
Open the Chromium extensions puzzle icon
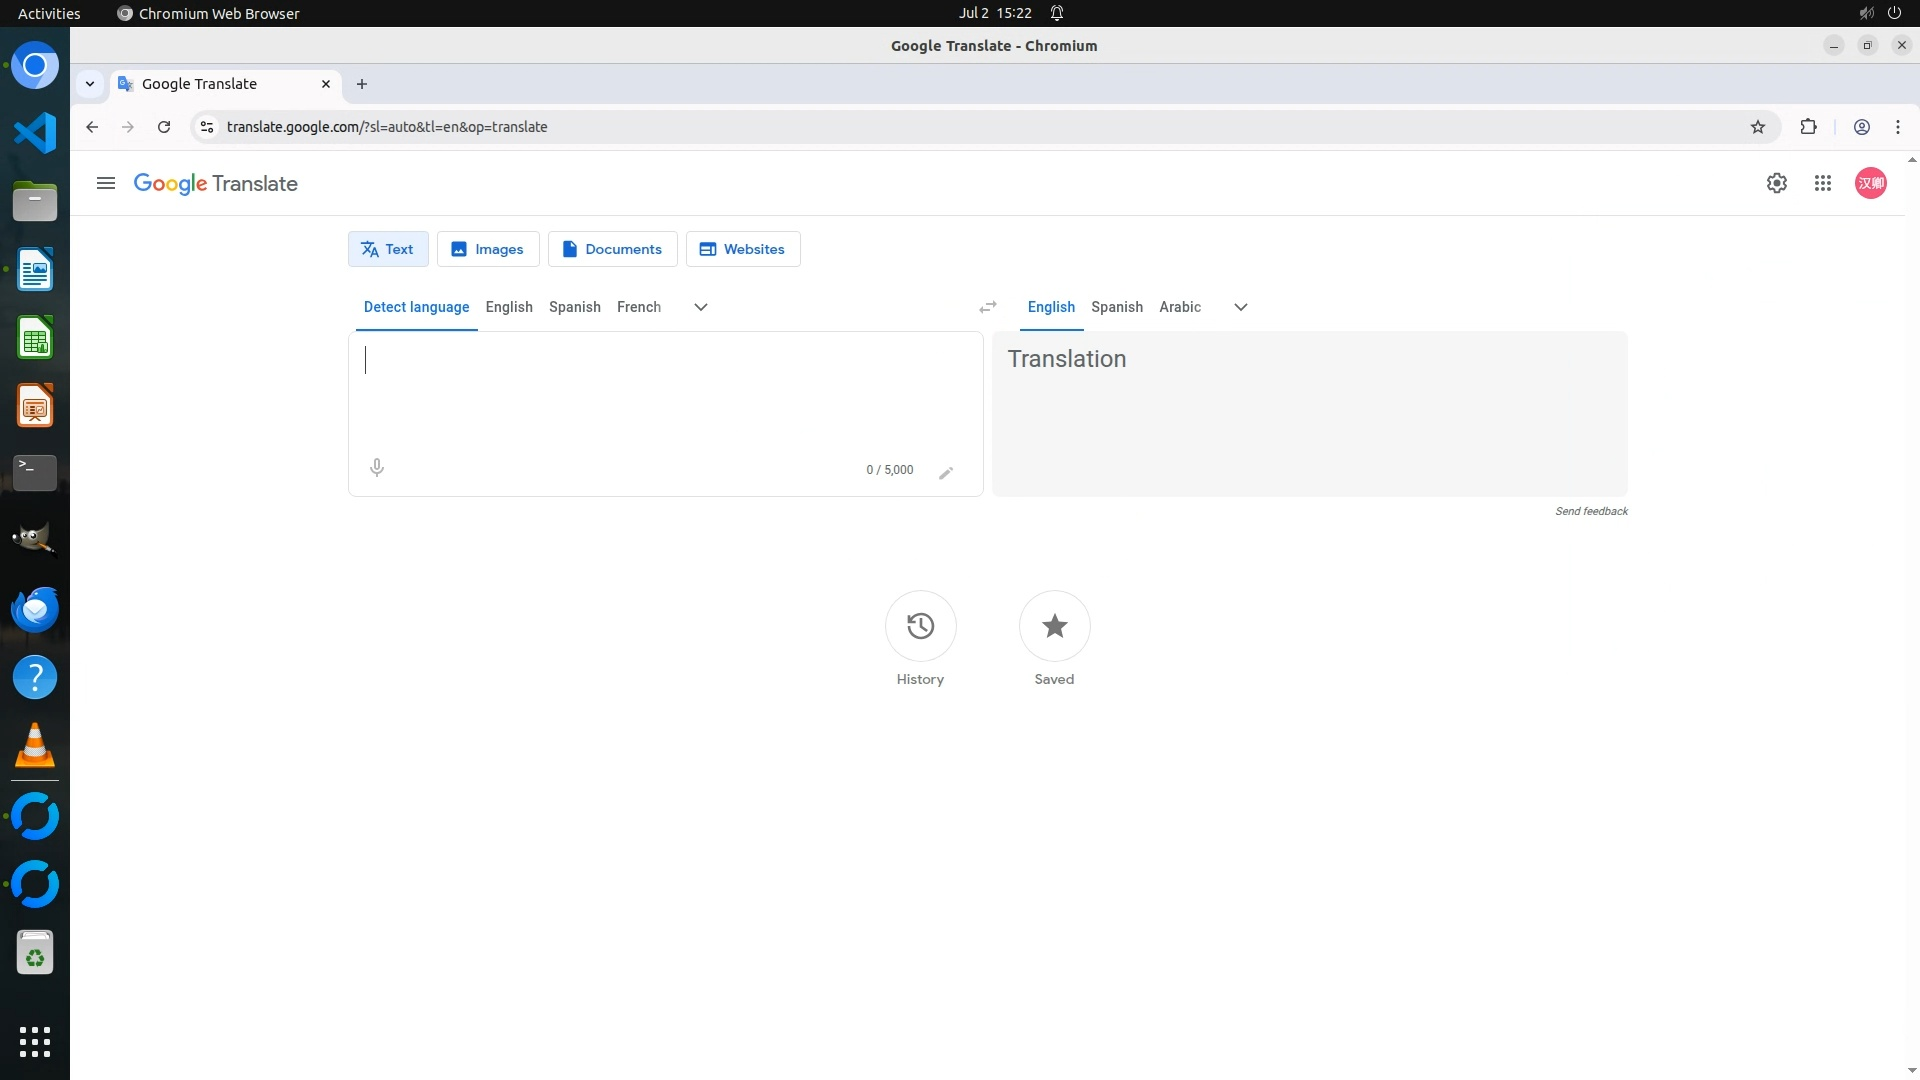click(1808, 127)
